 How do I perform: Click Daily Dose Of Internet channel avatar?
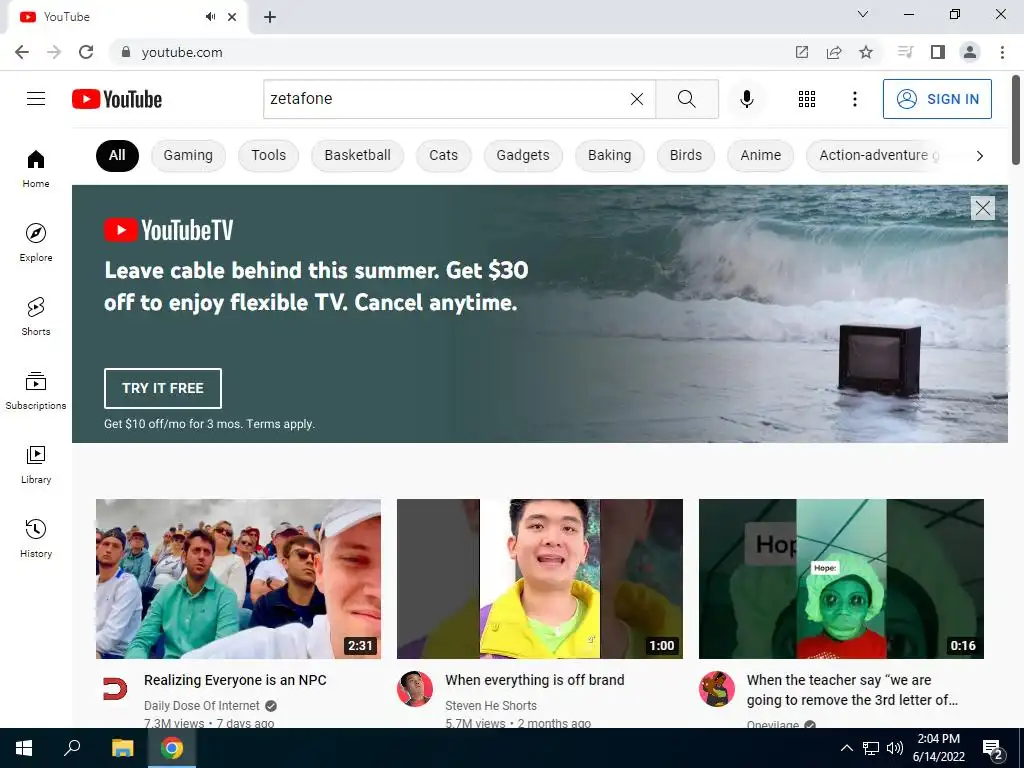(115, 688)
